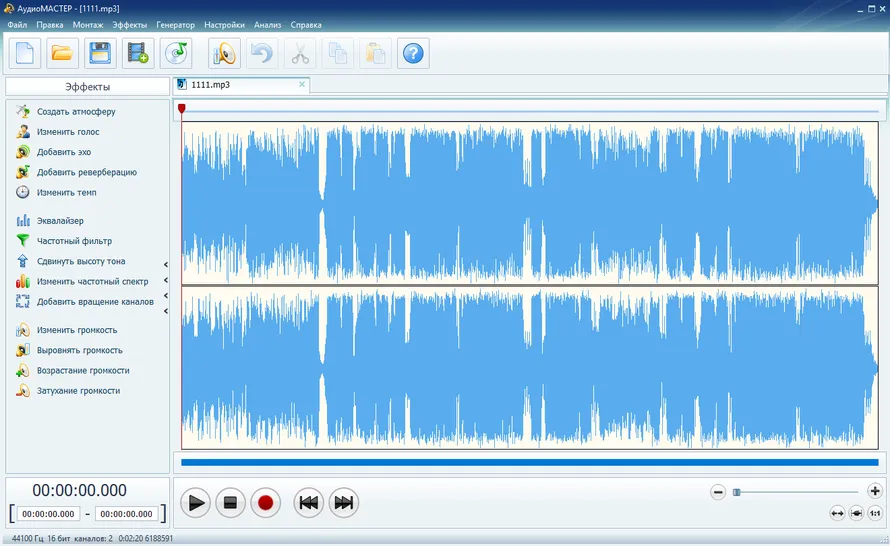The image size is (890, 546).
Task: Select Добавить реверберацию effect
Action: click(x=87, y=173)
